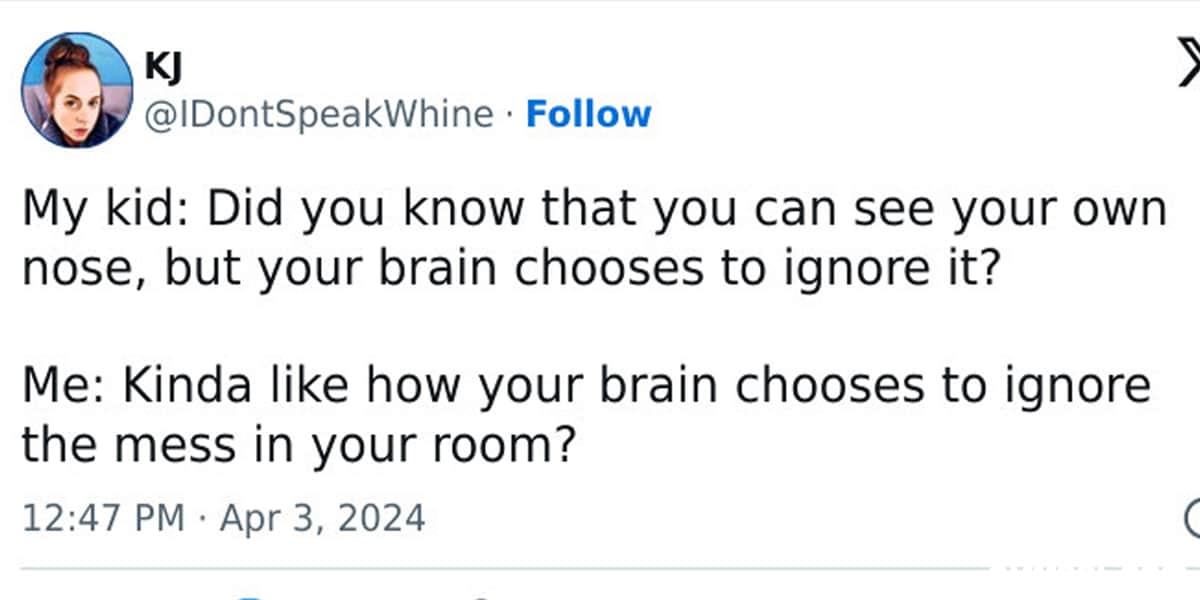This screenshot has width=1200, height=600.
Task: Click the Apr 3, 2024 date
Action: click(x=323, y=518)
